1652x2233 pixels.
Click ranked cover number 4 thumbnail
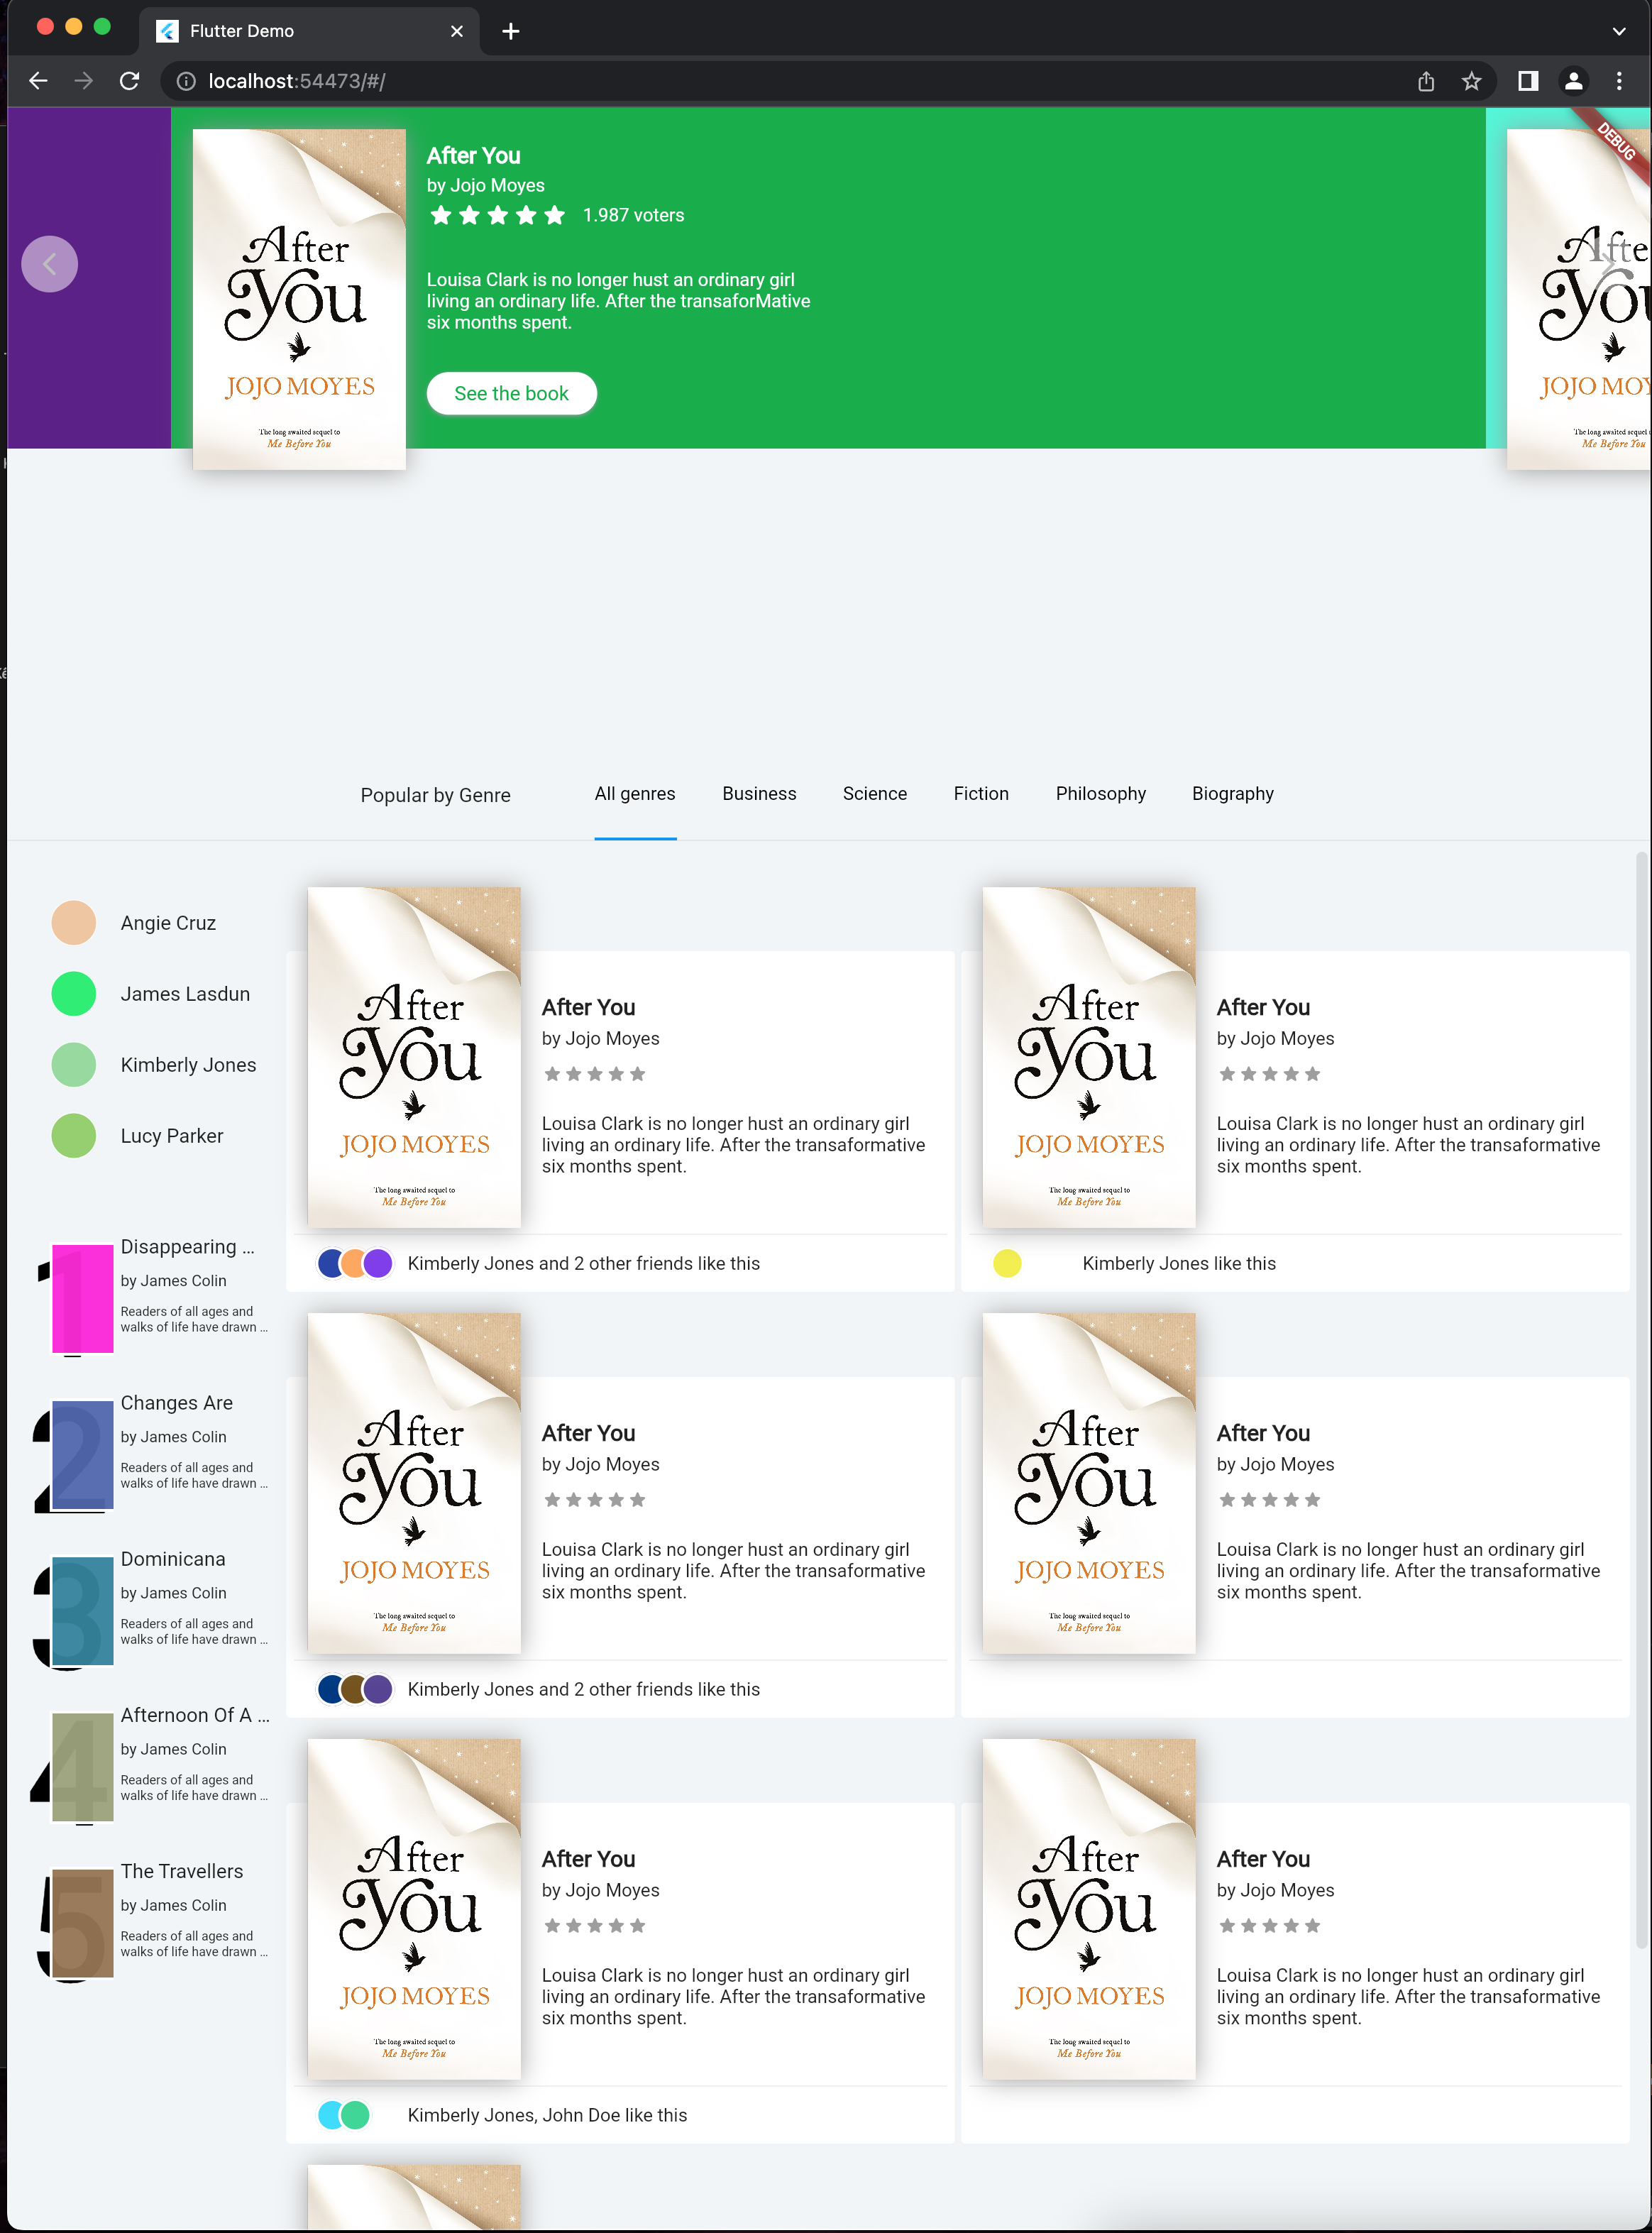tap(82, 1767)
